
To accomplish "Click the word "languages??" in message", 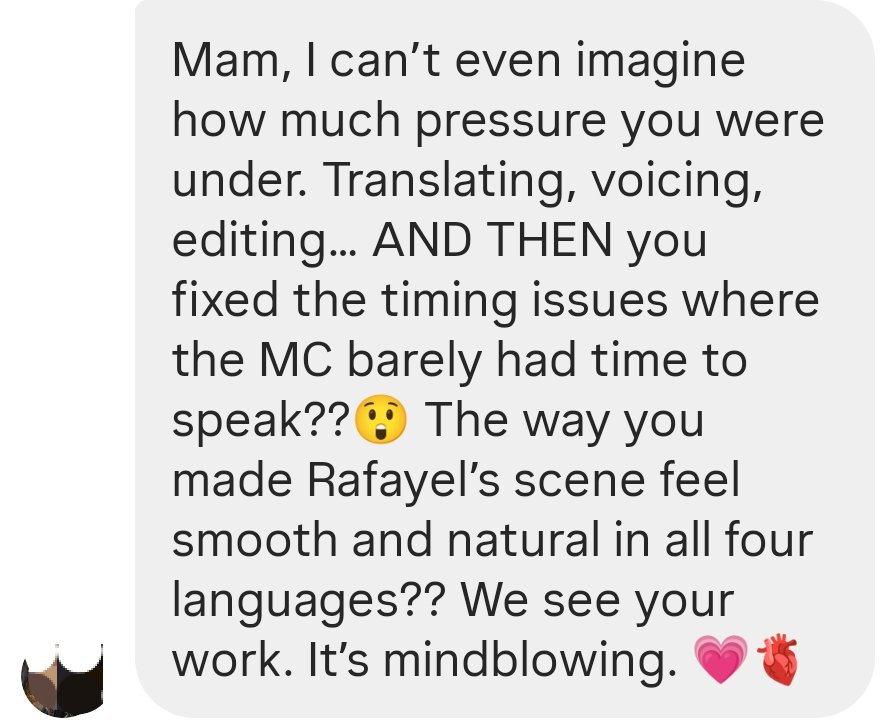I will [x=306, y=601].
